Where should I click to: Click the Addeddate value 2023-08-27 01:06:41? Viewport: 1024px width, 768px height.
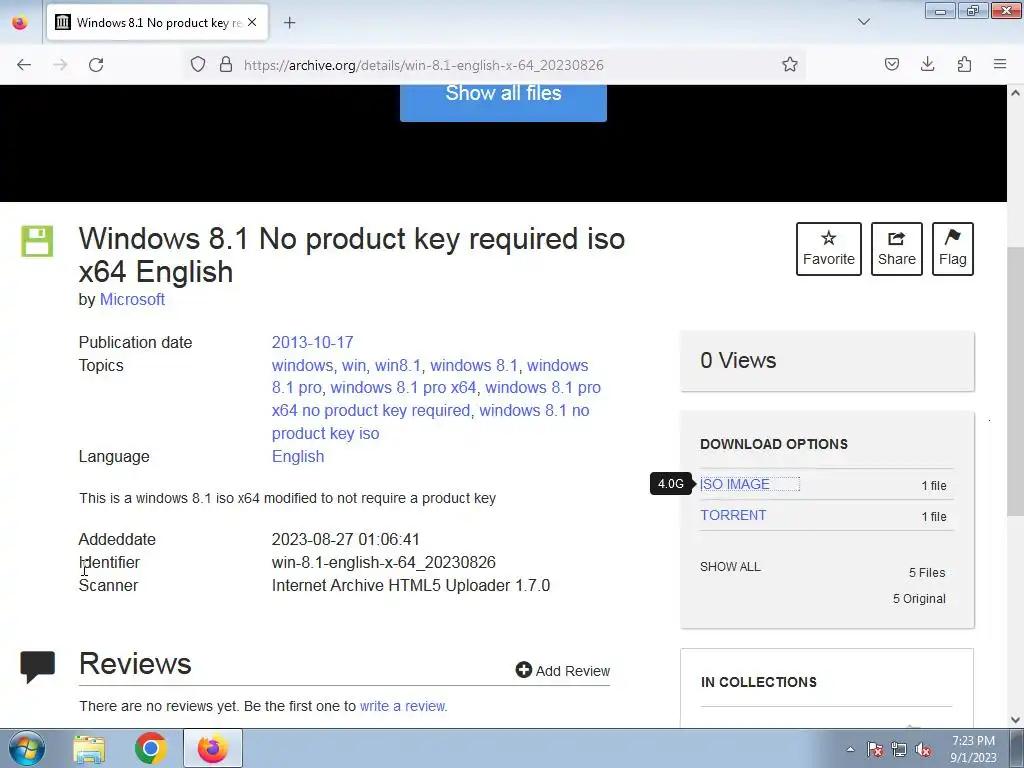pyautogui.click(x=345, y=539)
